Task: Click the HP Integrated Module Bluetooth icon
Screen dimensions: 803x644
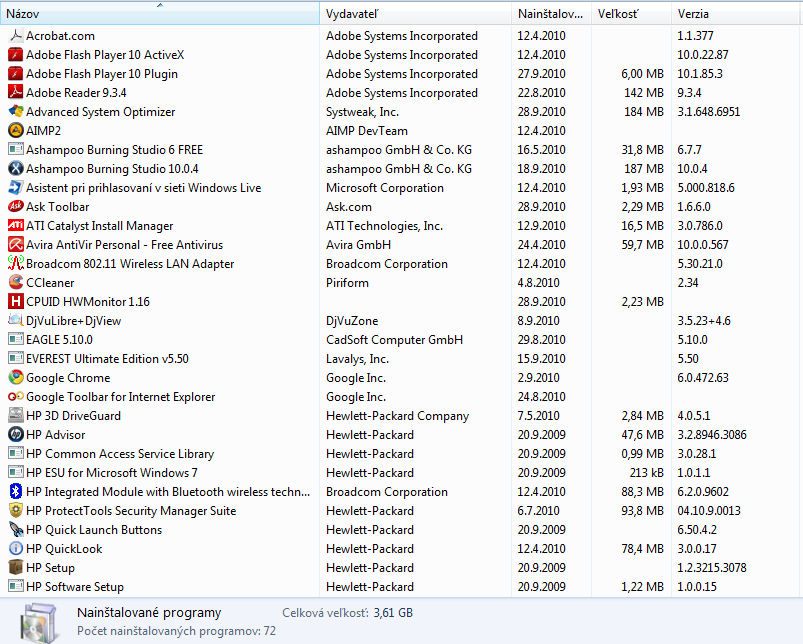Action: click(16, 492)
